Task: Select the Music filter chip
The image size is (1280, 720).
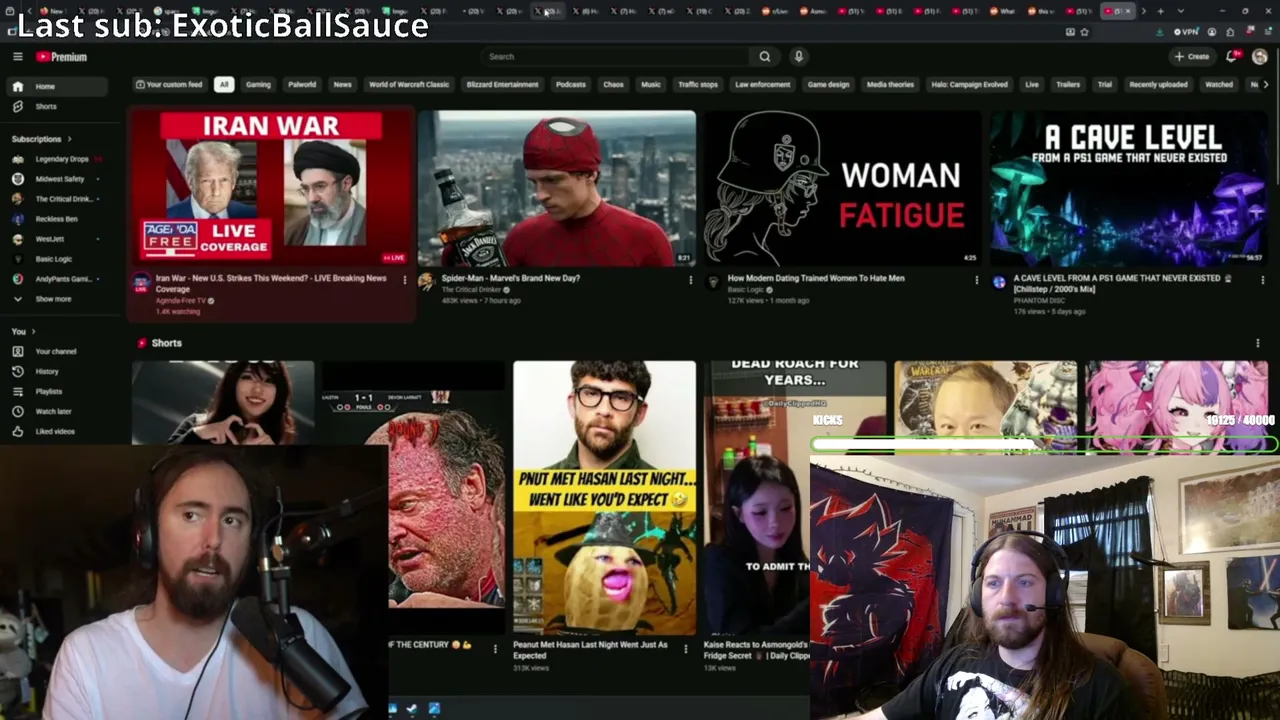Action: coord(651,85)
